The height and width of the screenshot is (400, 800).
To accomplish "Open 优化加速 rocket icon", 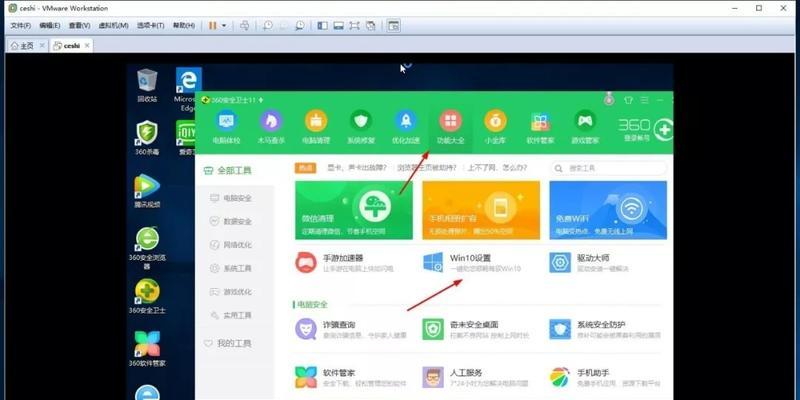I will pyautogui.click(x=406, y=127).
